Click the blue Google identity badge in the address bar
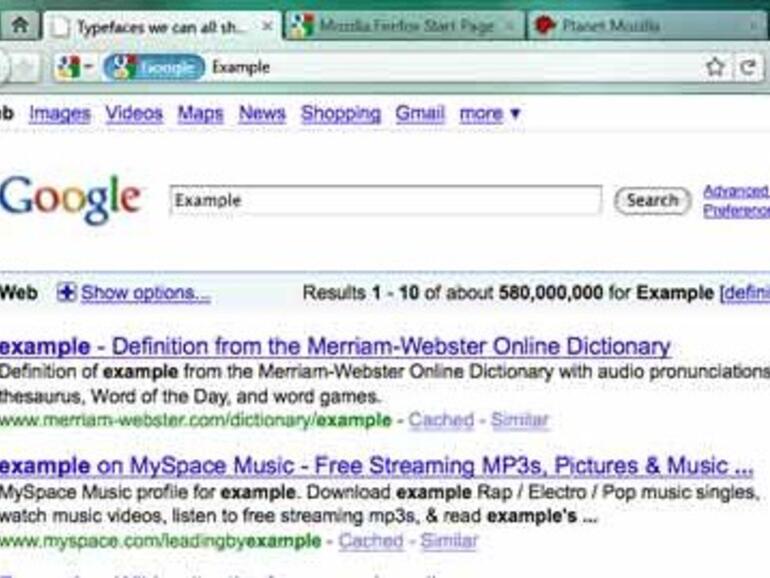The image size is (770, 578). coord(154,67)
